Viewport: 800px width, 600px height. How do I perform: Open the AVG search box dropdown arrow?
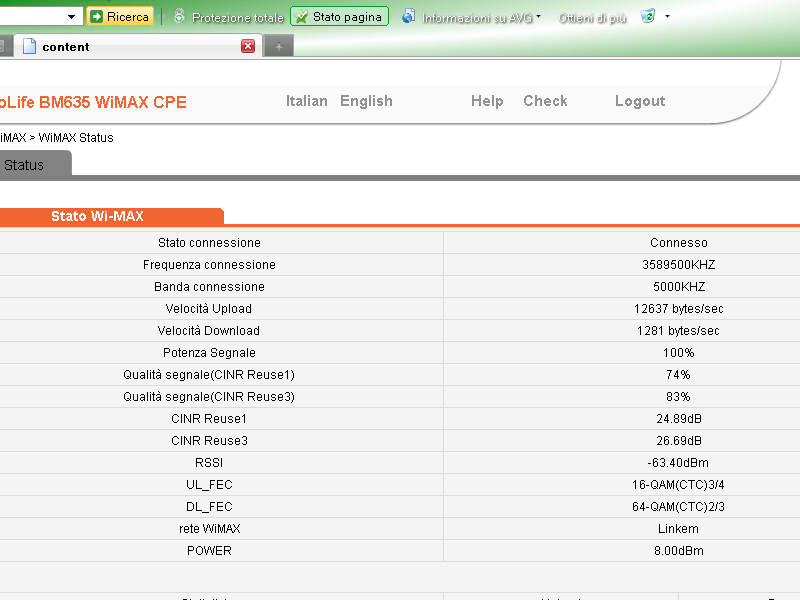pos(71,17)
